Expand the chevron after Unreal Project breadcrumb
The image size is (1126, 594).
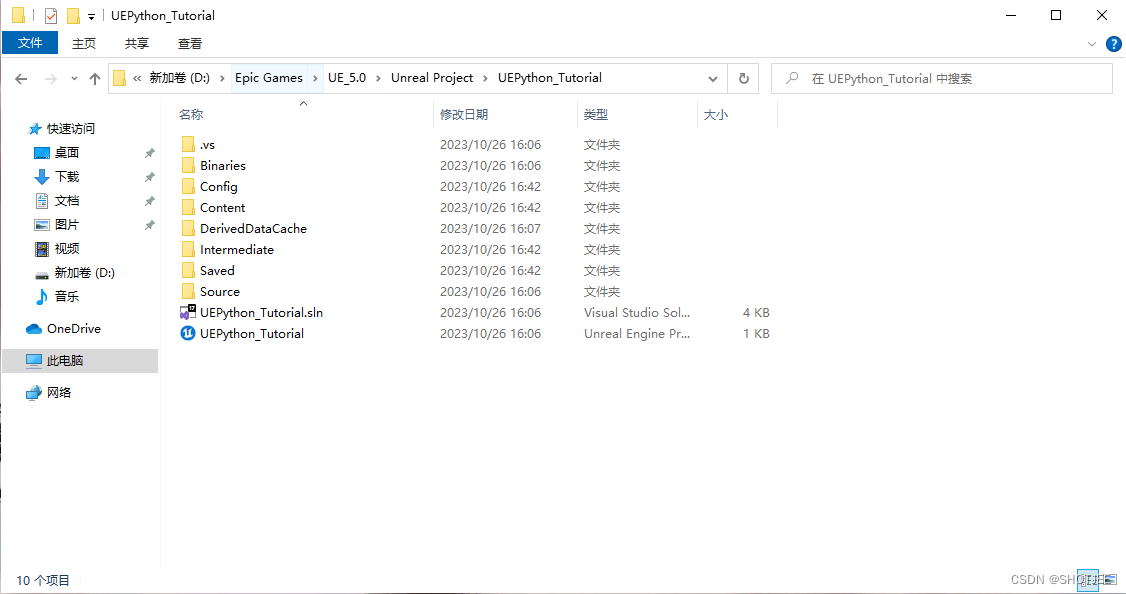[x=485, y=78]
